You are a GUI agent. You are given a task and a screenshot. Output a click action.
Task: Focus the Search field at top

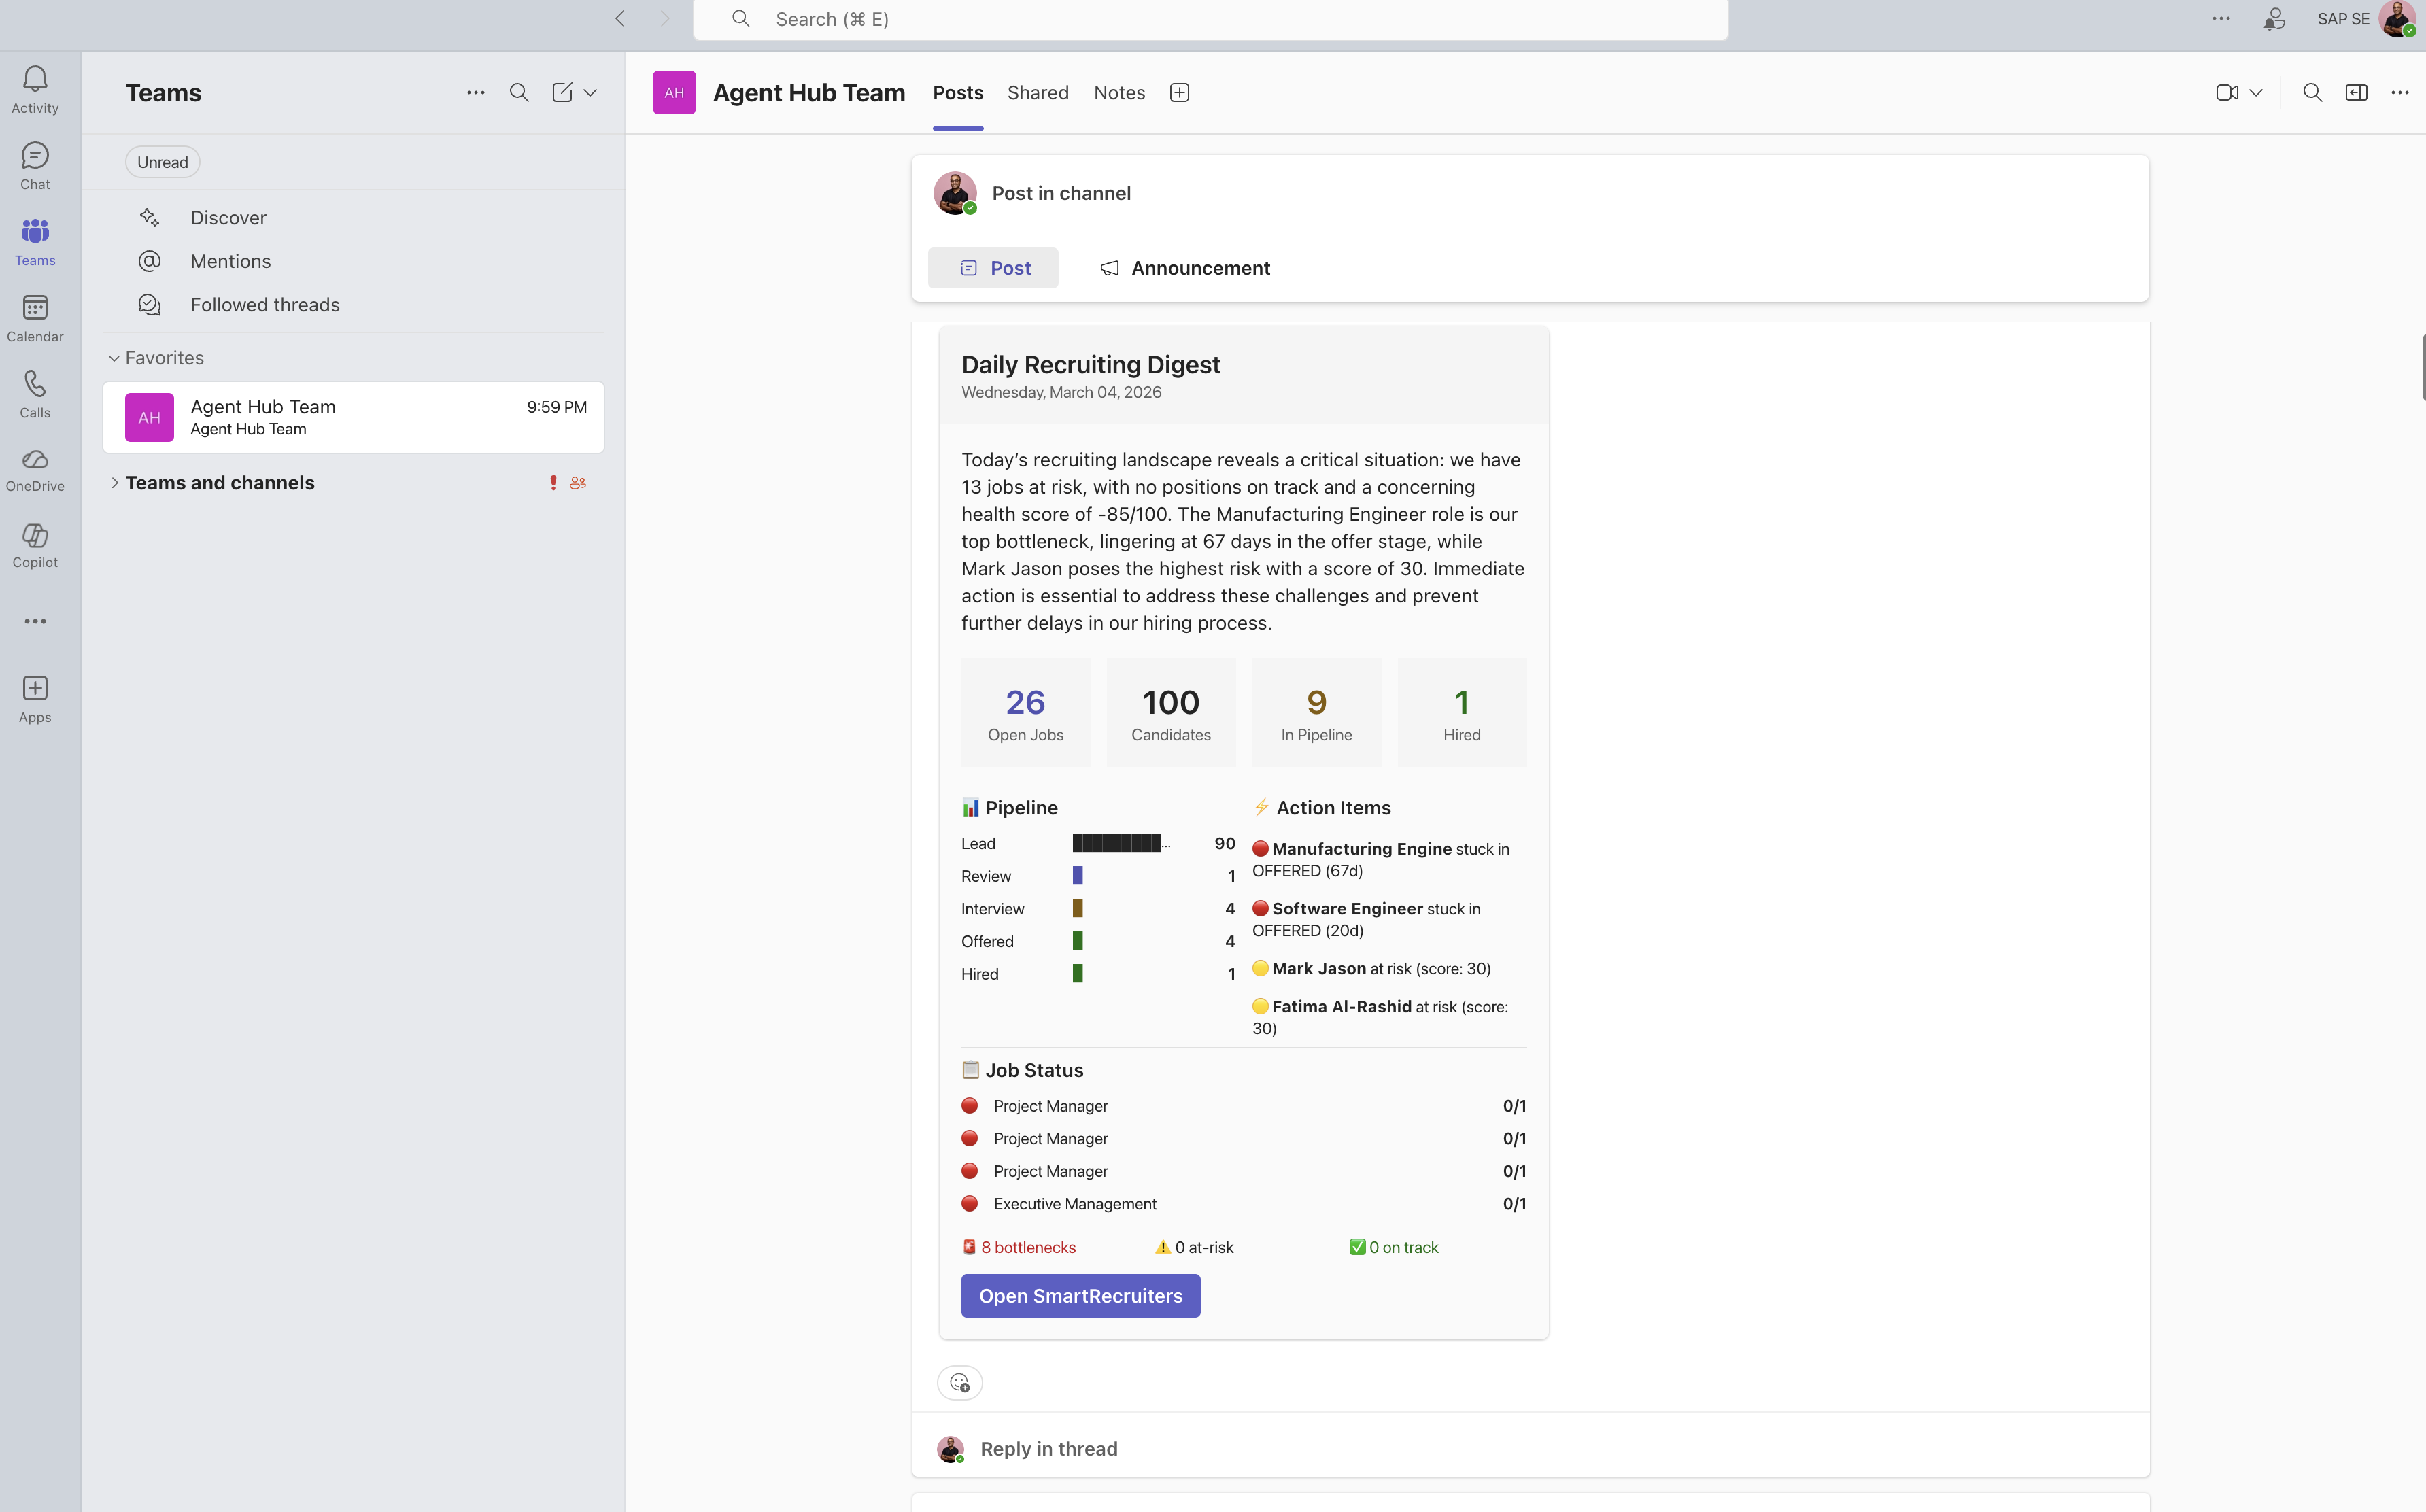[1210, 19]
